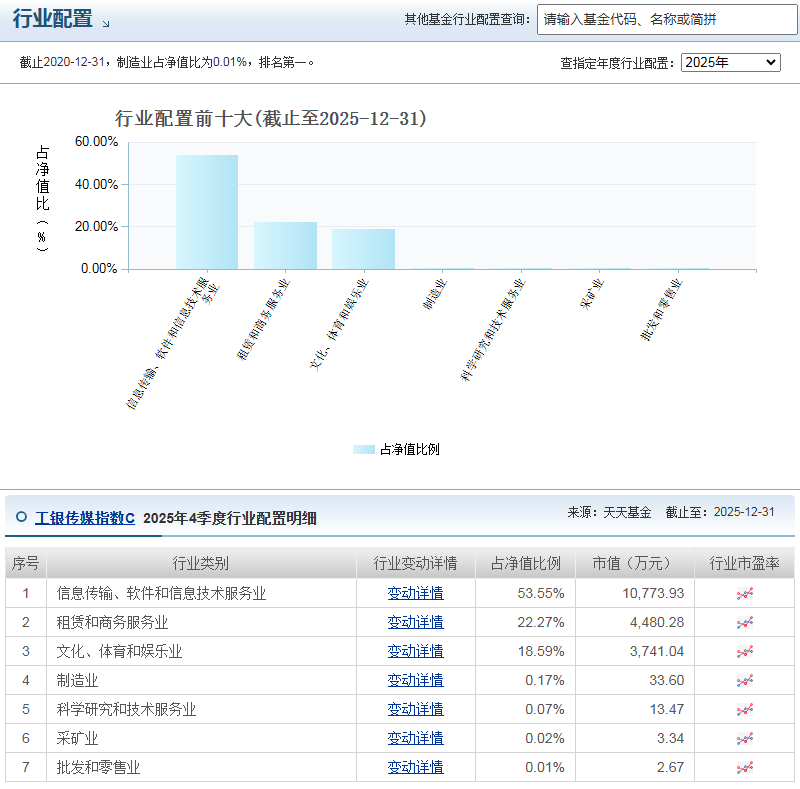This screenshot has height=789, width=800.
Task: Click the 信息传输、软件和信息技术服务业 table cell
Action: 201,594
